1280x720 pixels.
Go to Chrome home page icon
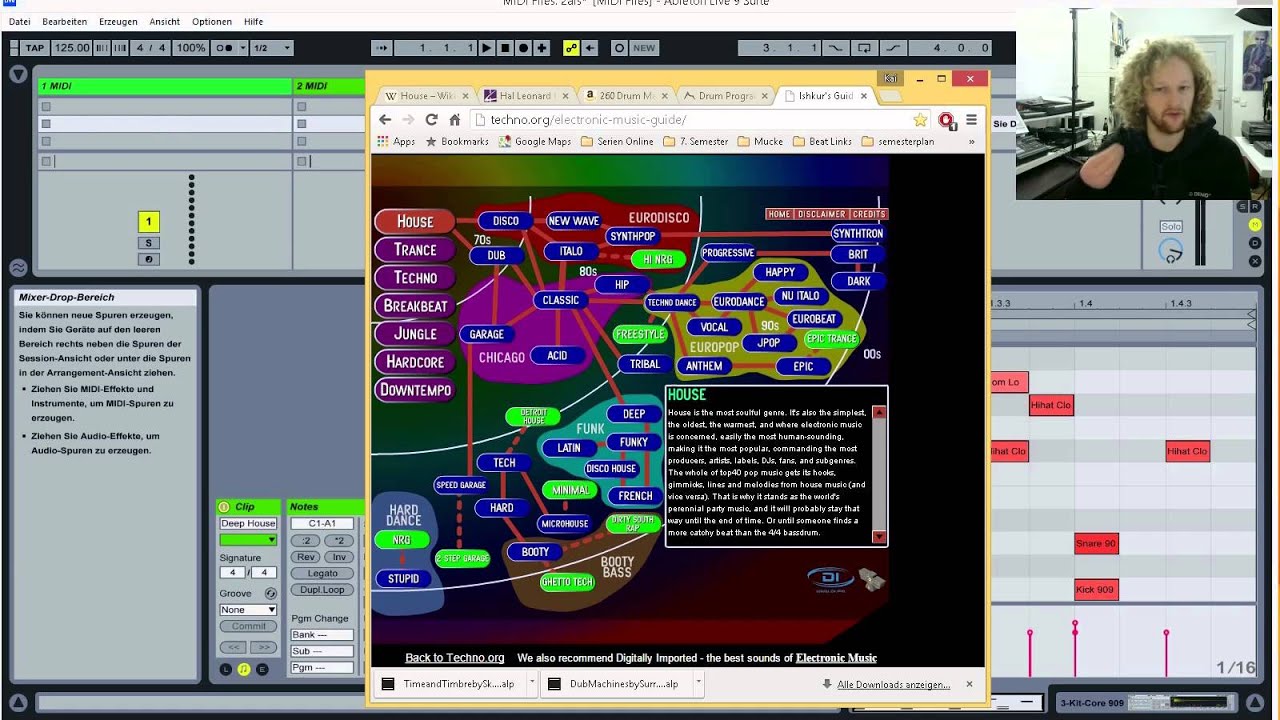(454, 119)
